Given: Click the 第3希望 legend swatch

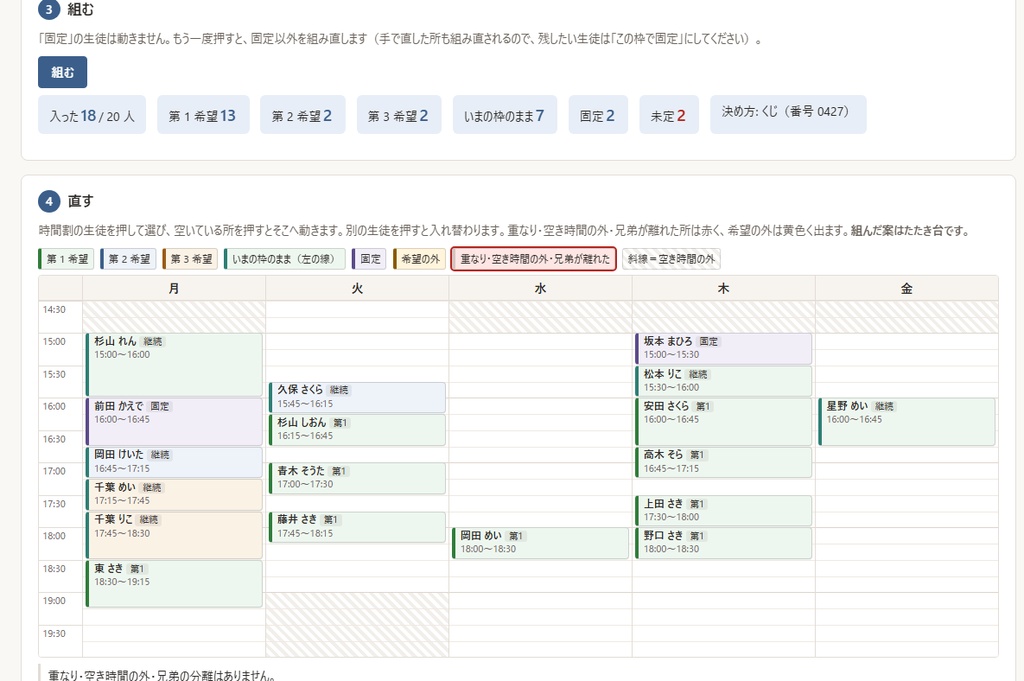Looking at the screenshot, I should pyautogui.click(x=190, y=259).
